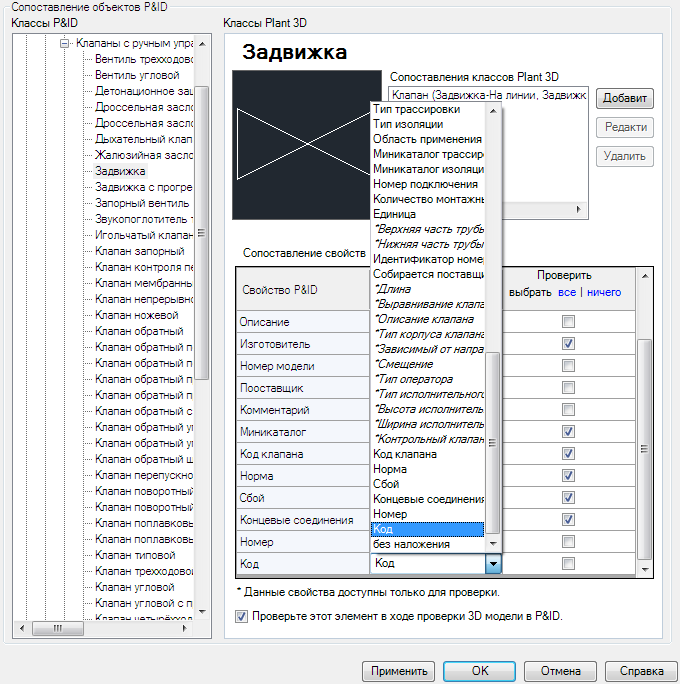This screenshot has width=680, height=684.
Task: Select 'Запорный вентиль' in class tree
Action: 142,203
